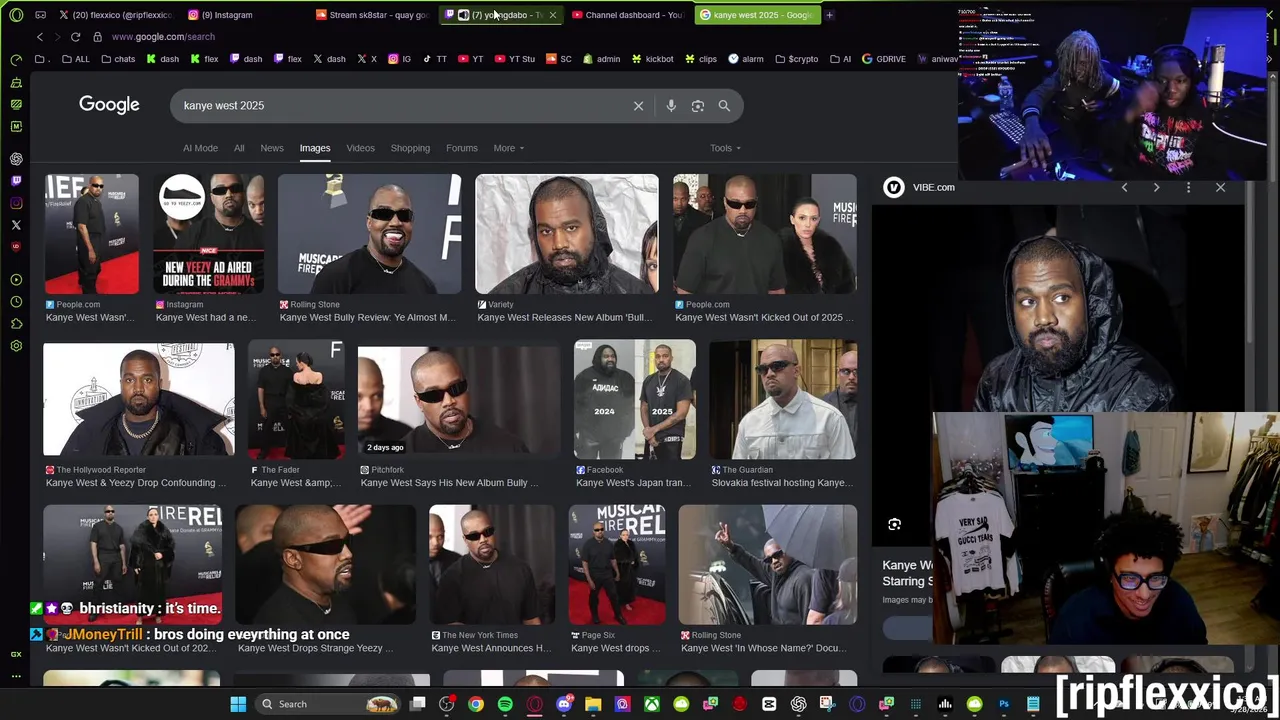Open the clips bookmark
1280x720 pixels.
(701, 59)
